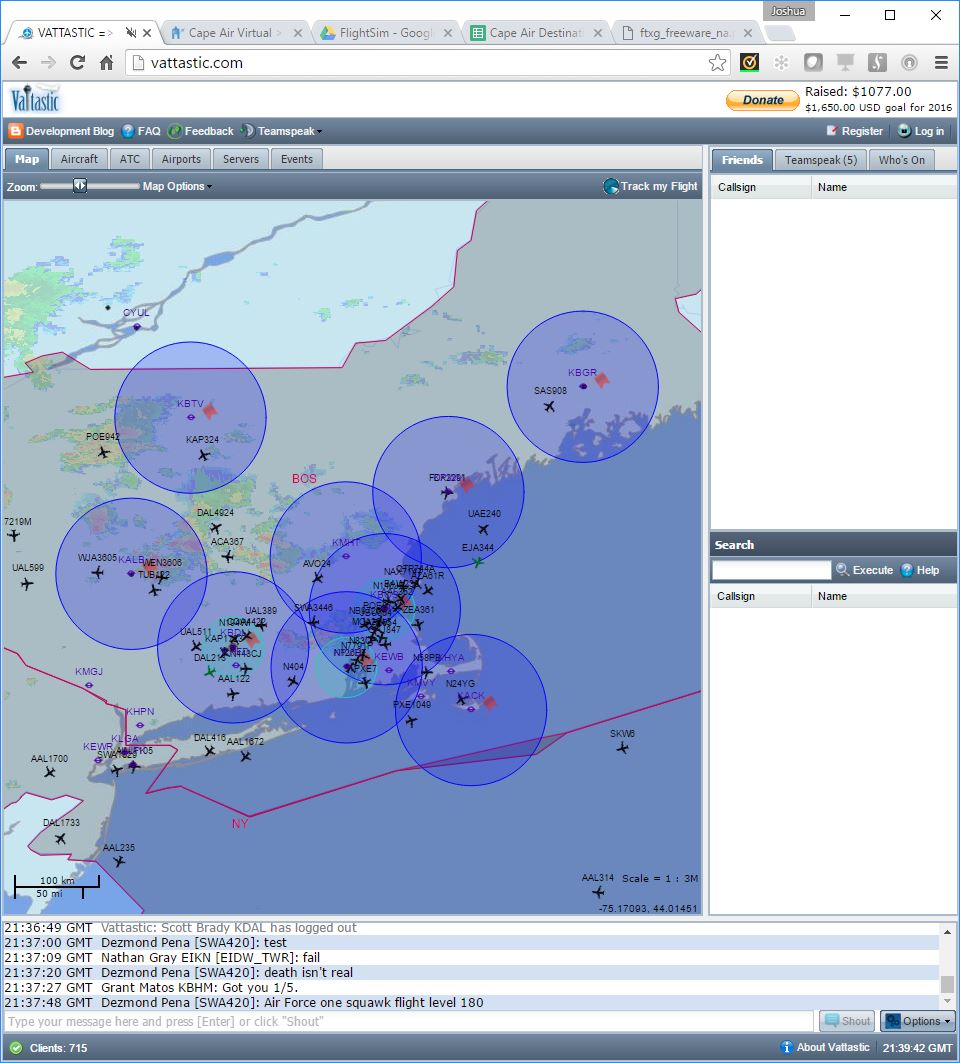Click the AAL314 aircraft icon

pos(598,892)
